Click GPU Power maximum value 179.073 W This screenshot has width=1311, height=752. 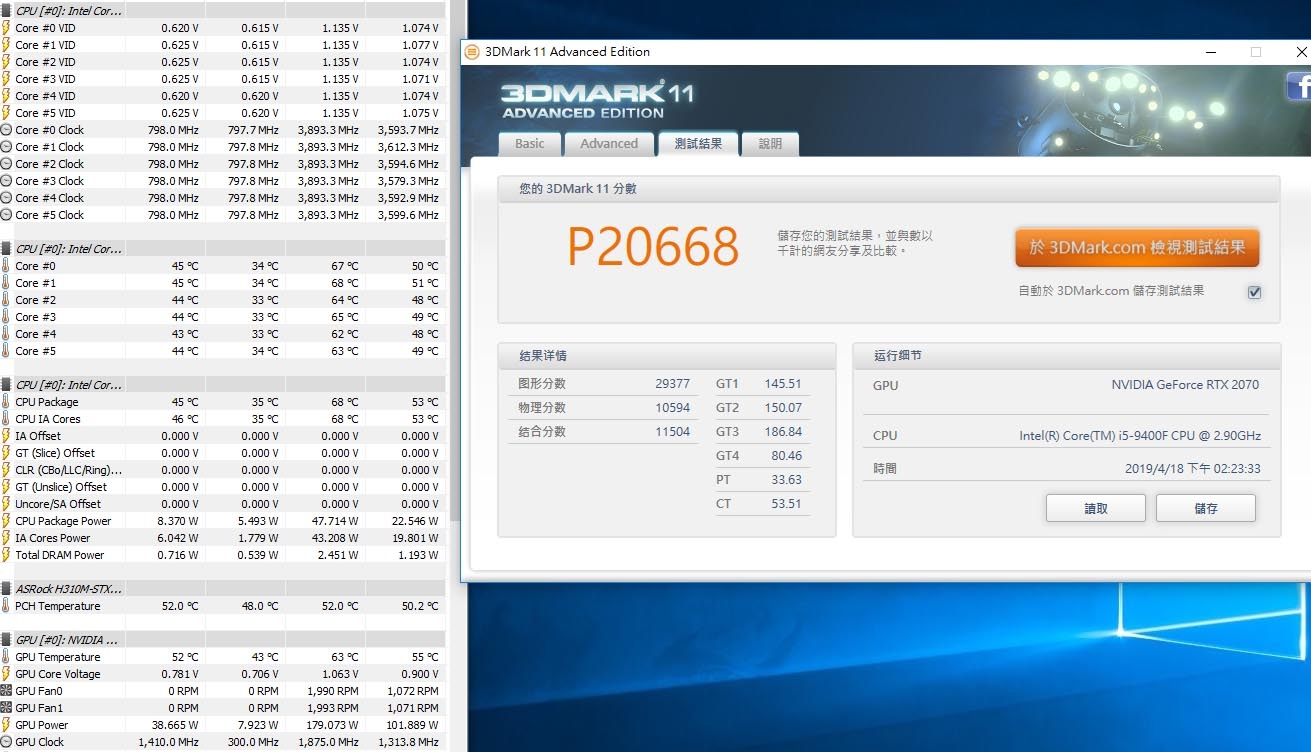332,725
